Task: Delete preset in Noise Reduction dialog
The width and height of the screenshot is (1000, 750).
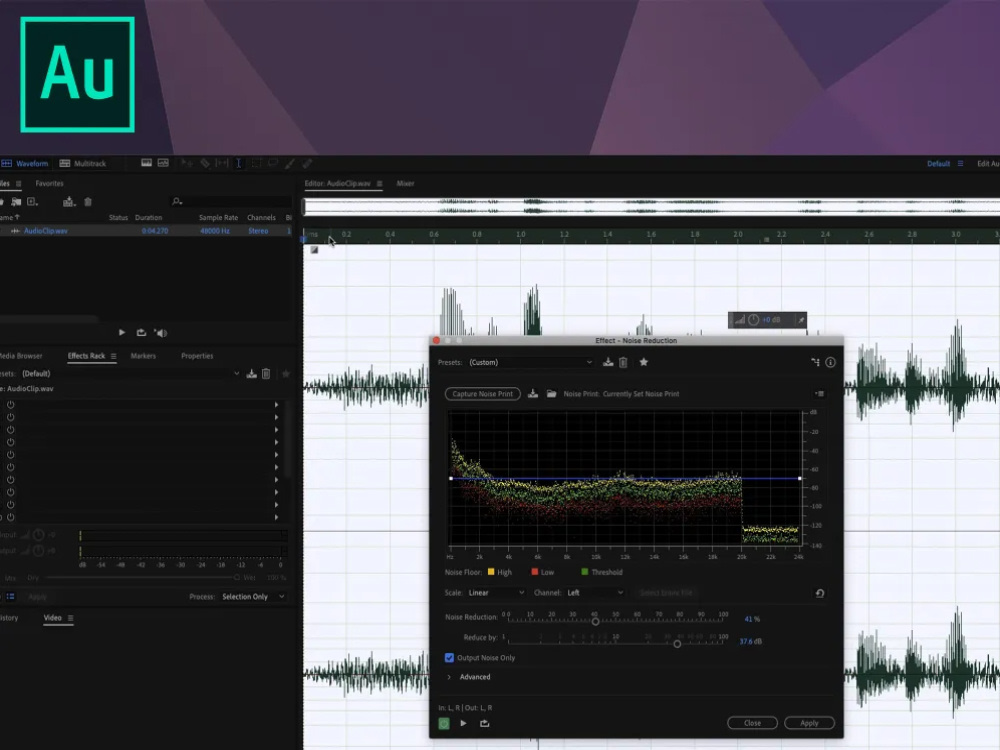Action: [x=623, y=362]
